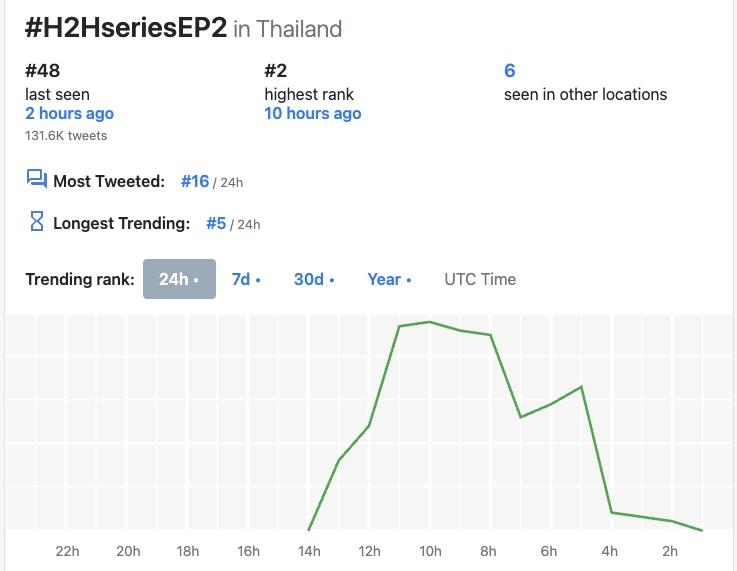
Task: Click the chart line start at 14h
Action: [309, 529]
